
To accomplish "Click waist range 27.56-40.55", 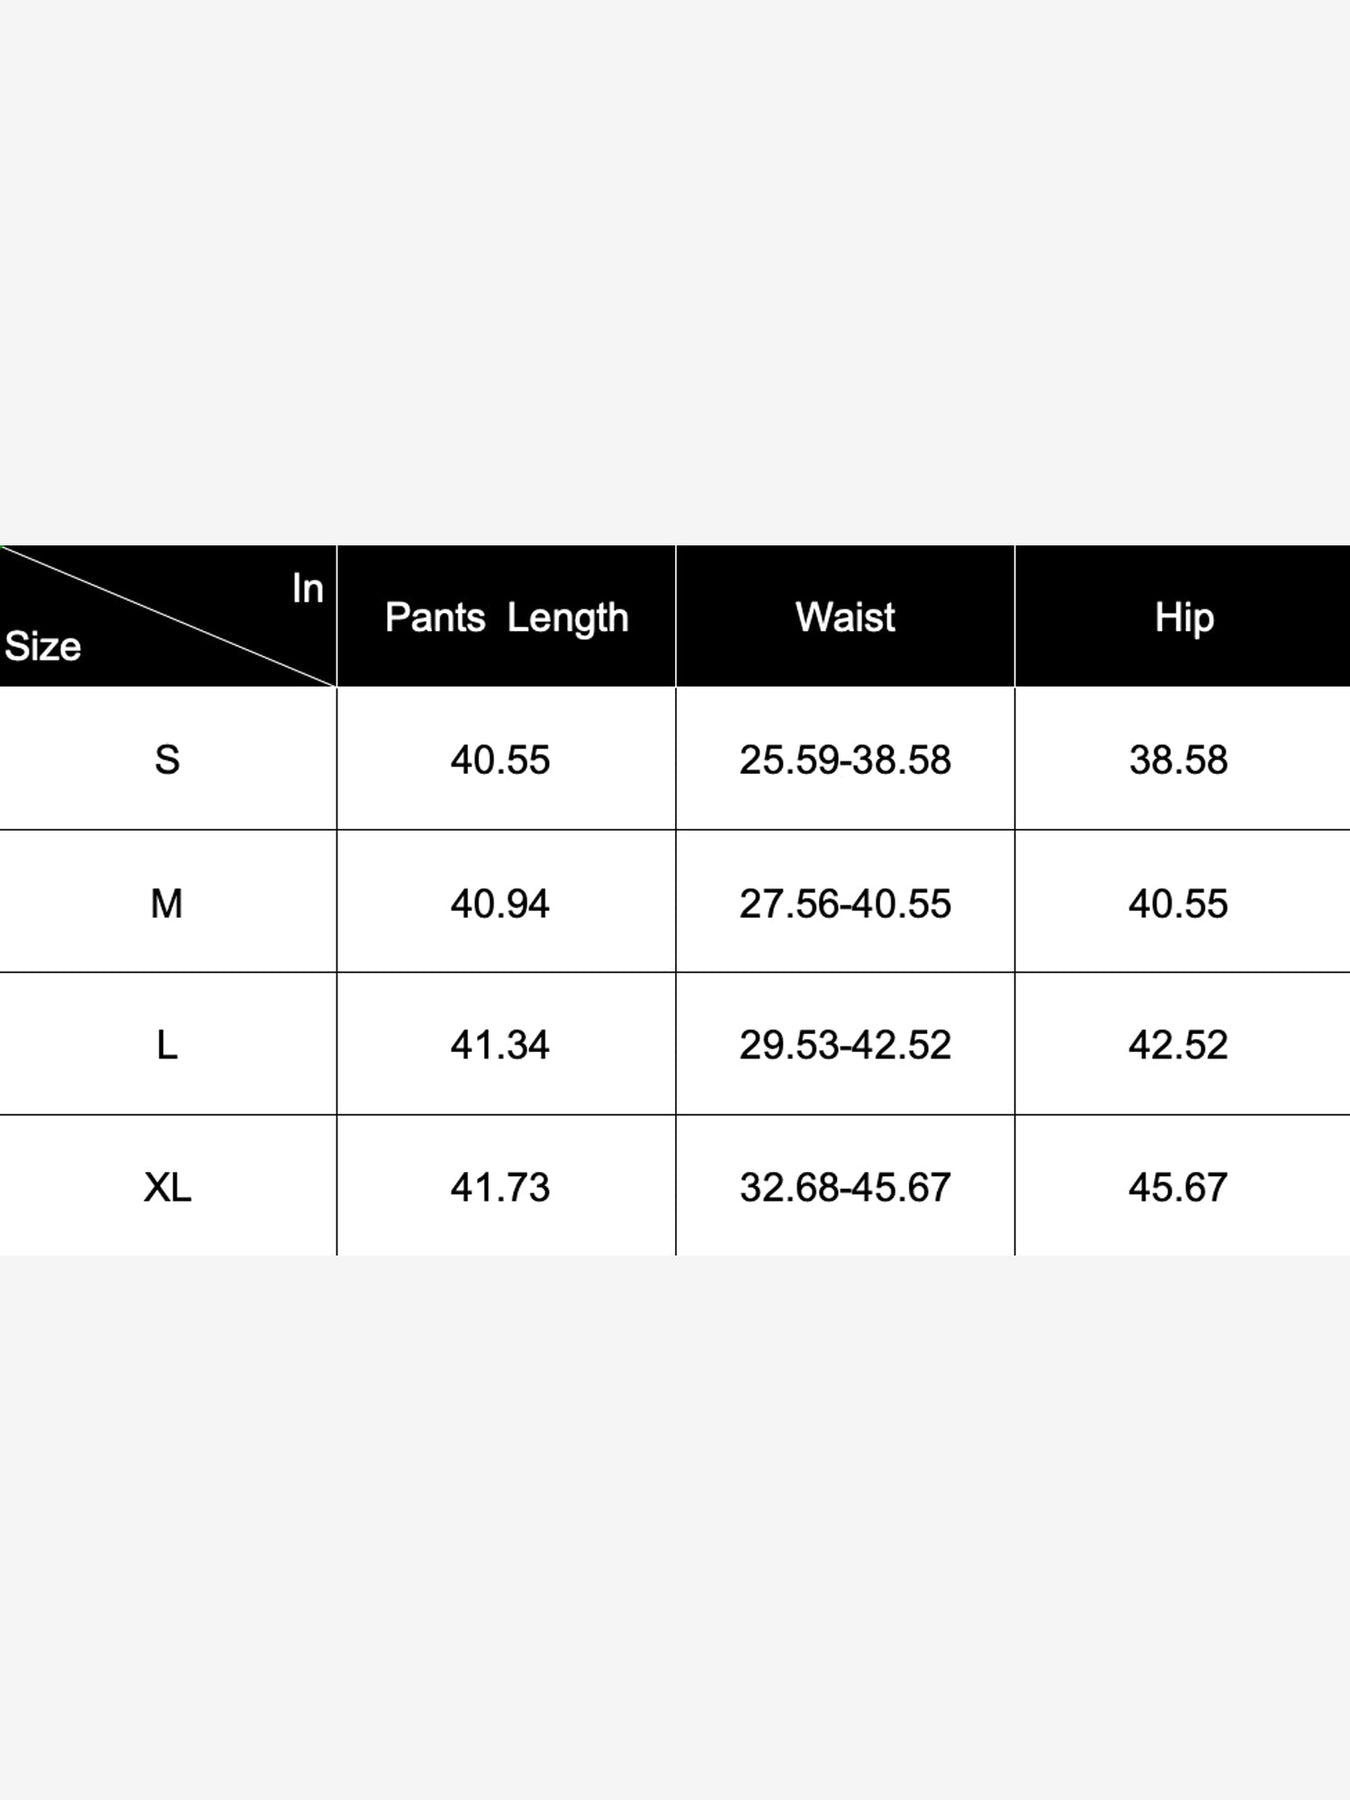I will pos(845,904).
